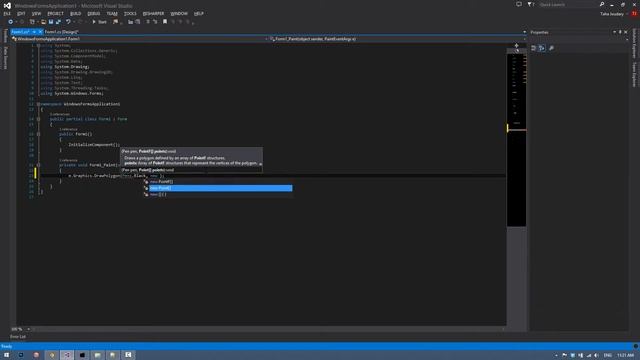Open the Data Sources side tab

[5, 58]
